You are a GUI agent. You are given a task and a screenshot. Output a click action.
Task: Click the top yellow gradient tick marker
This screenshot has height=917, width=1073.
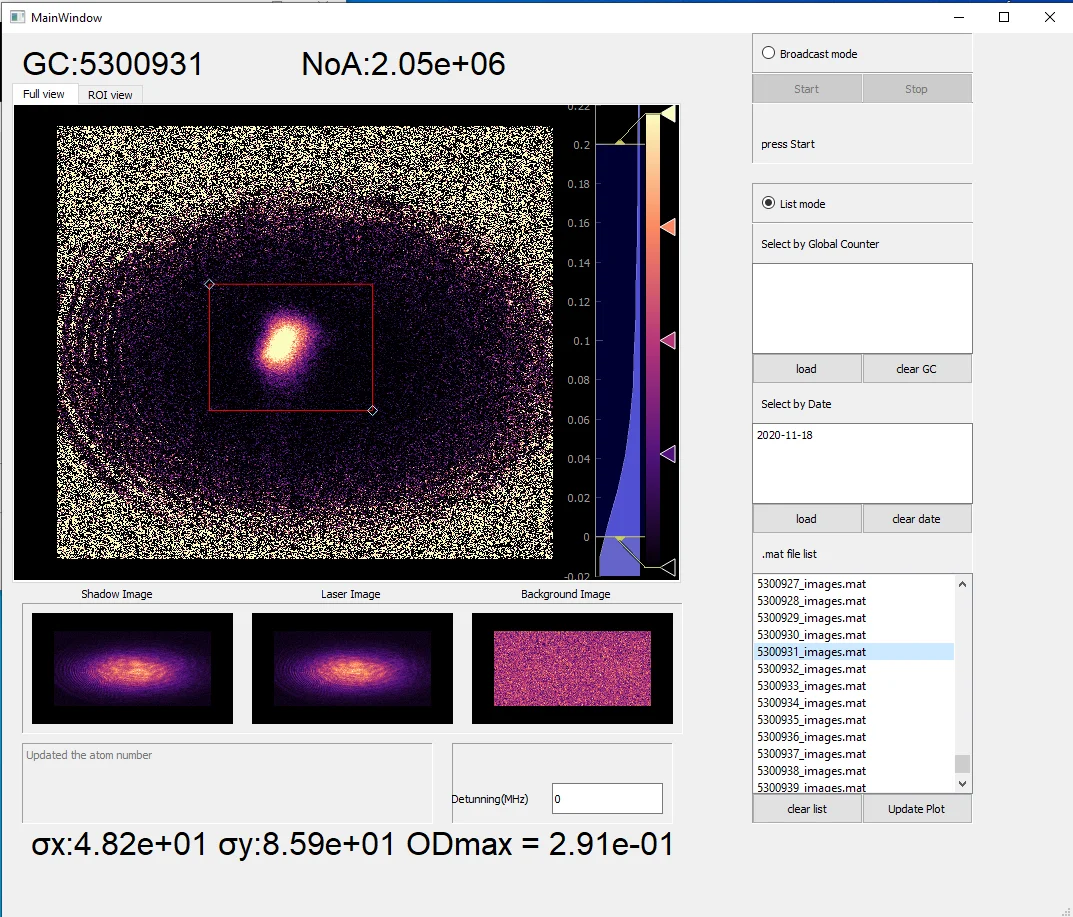[x=668, y=115]
